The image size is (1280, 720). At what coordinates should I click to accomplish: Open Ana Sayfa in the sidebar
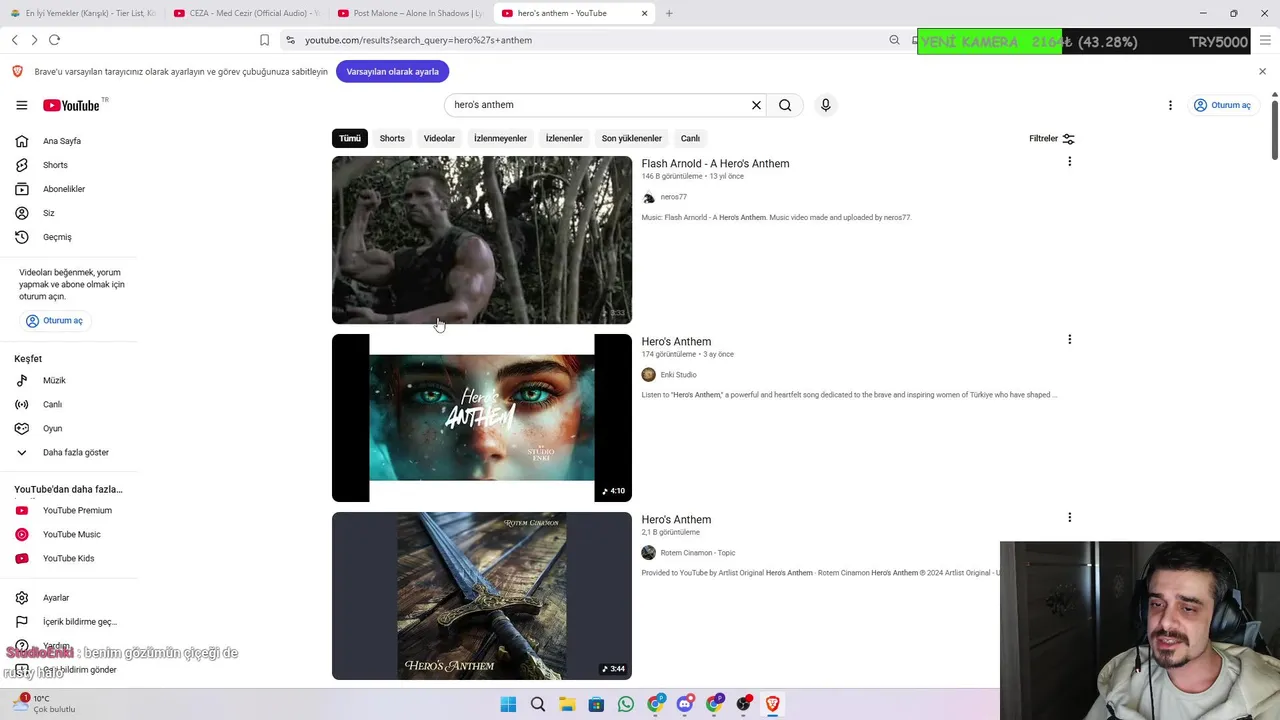(68, 141)
